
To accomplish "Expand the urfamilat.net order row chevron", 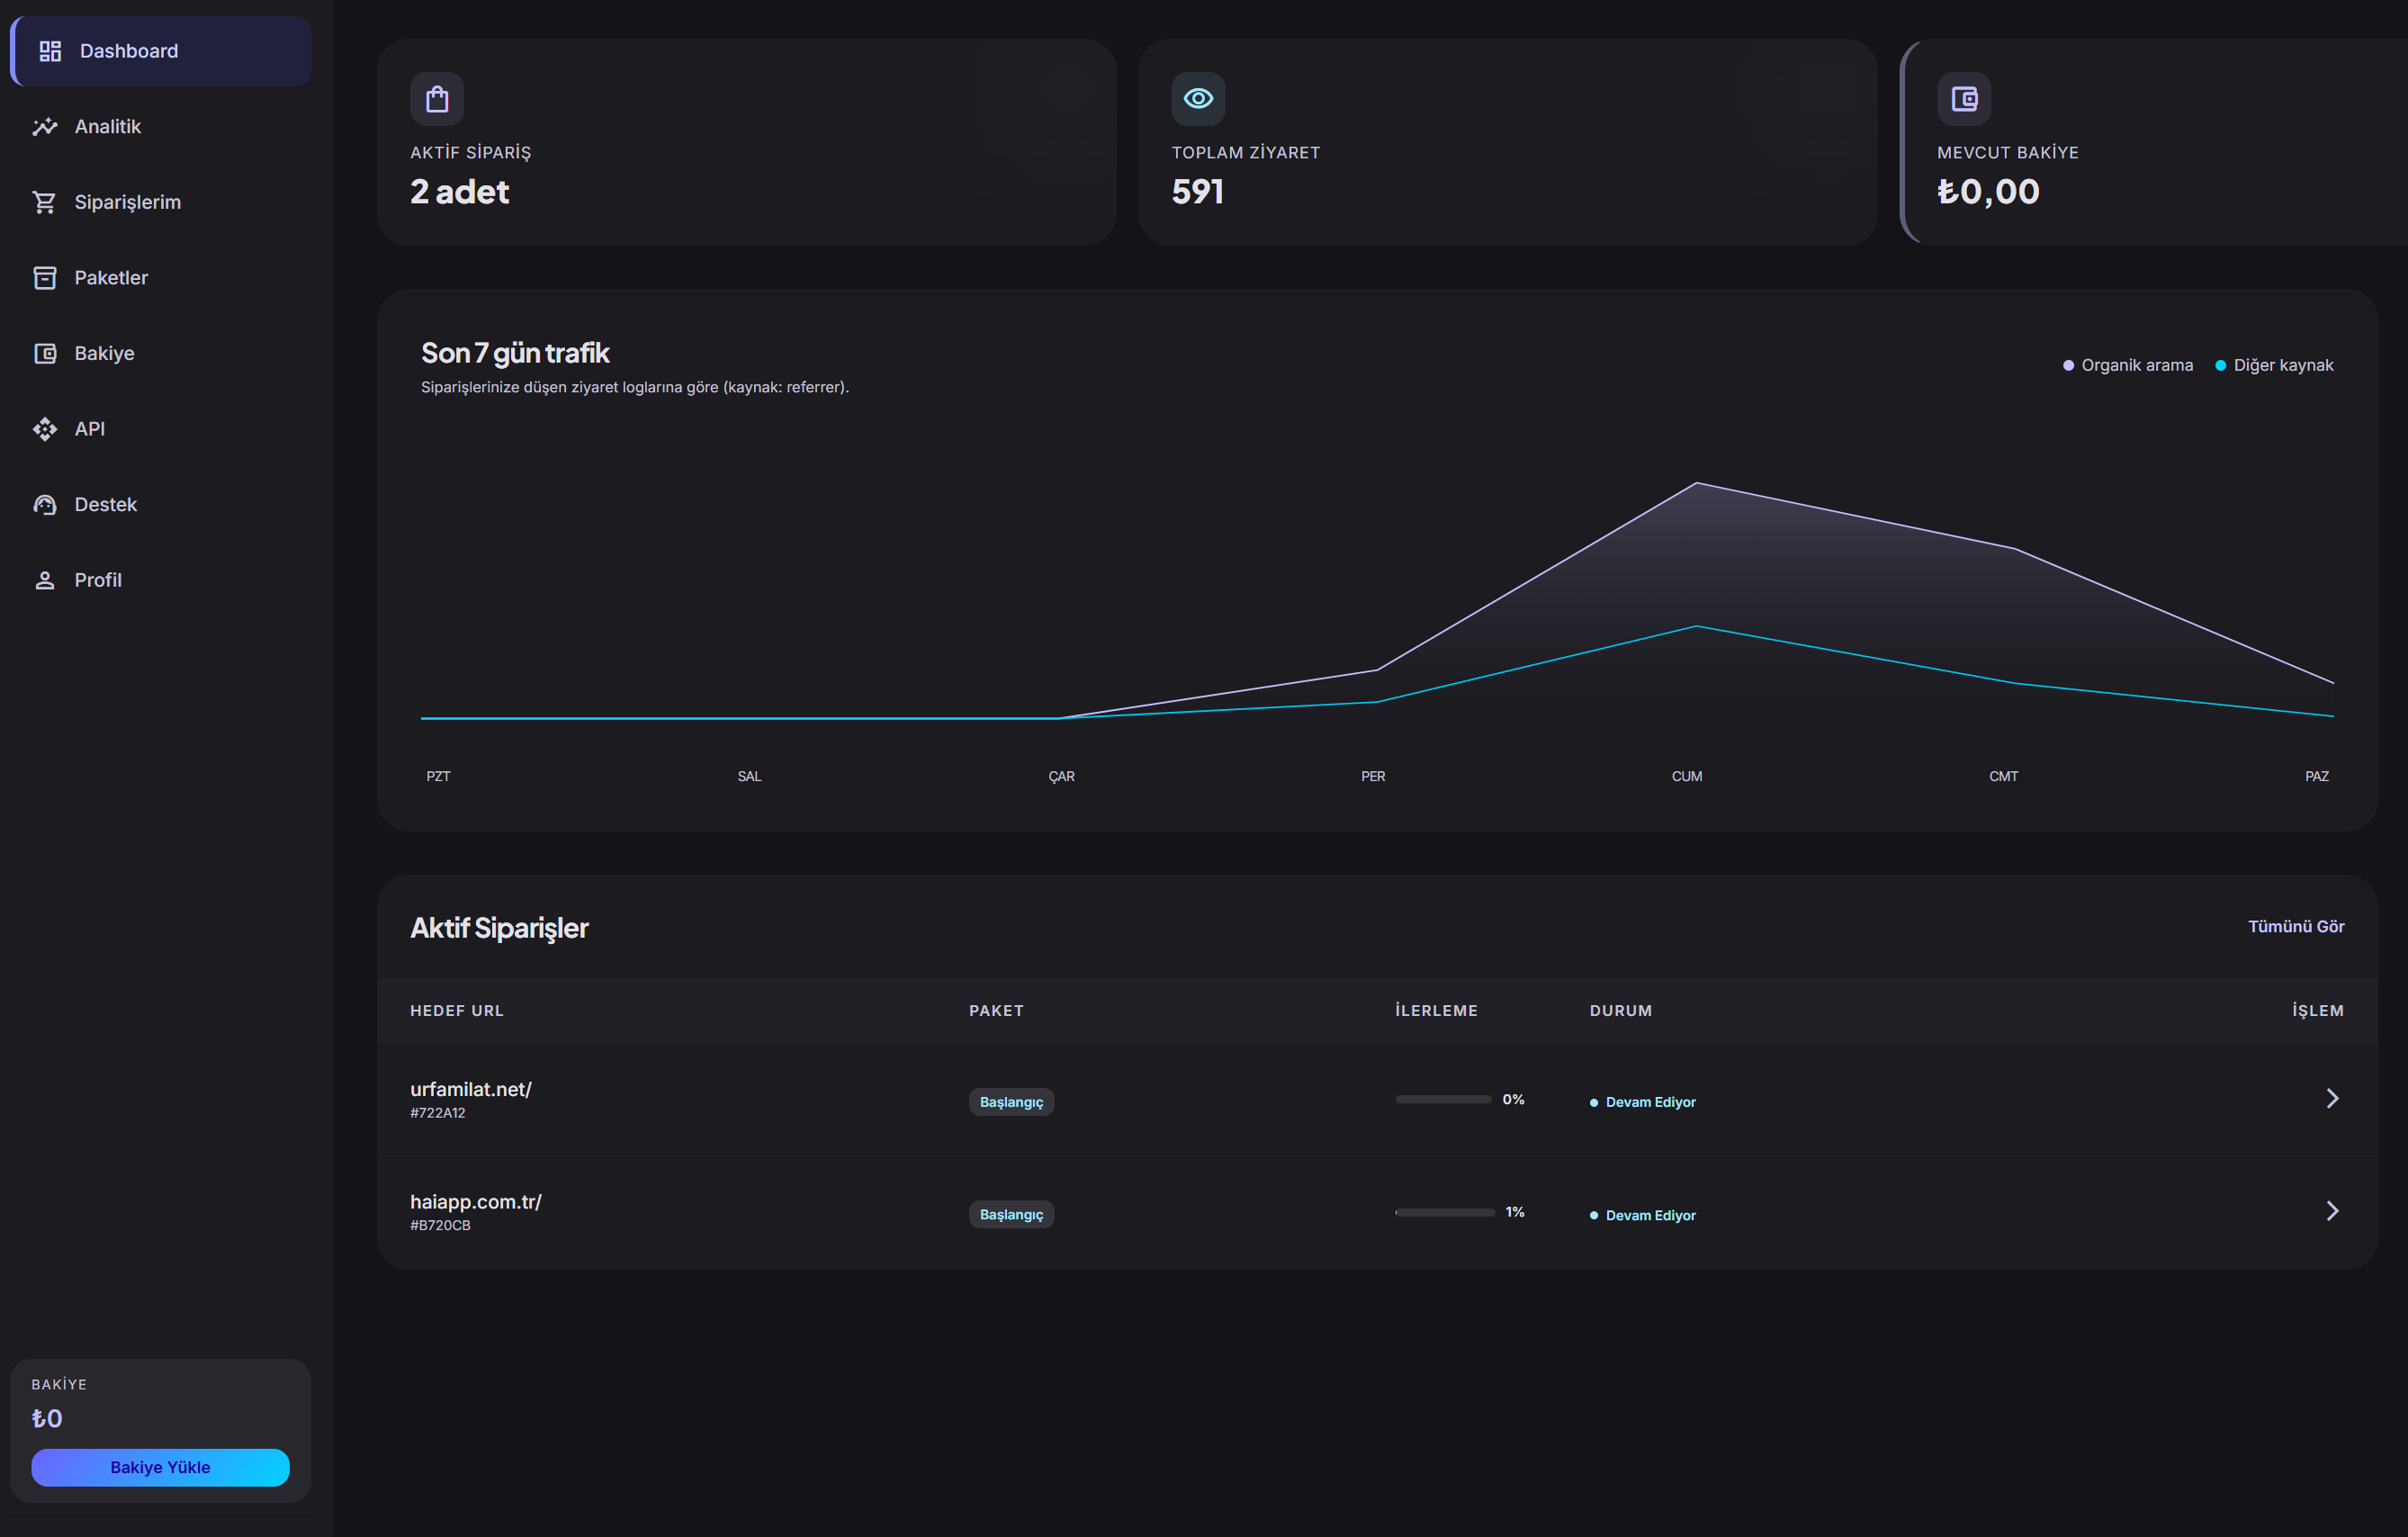I will [x=2332, y=1099].
